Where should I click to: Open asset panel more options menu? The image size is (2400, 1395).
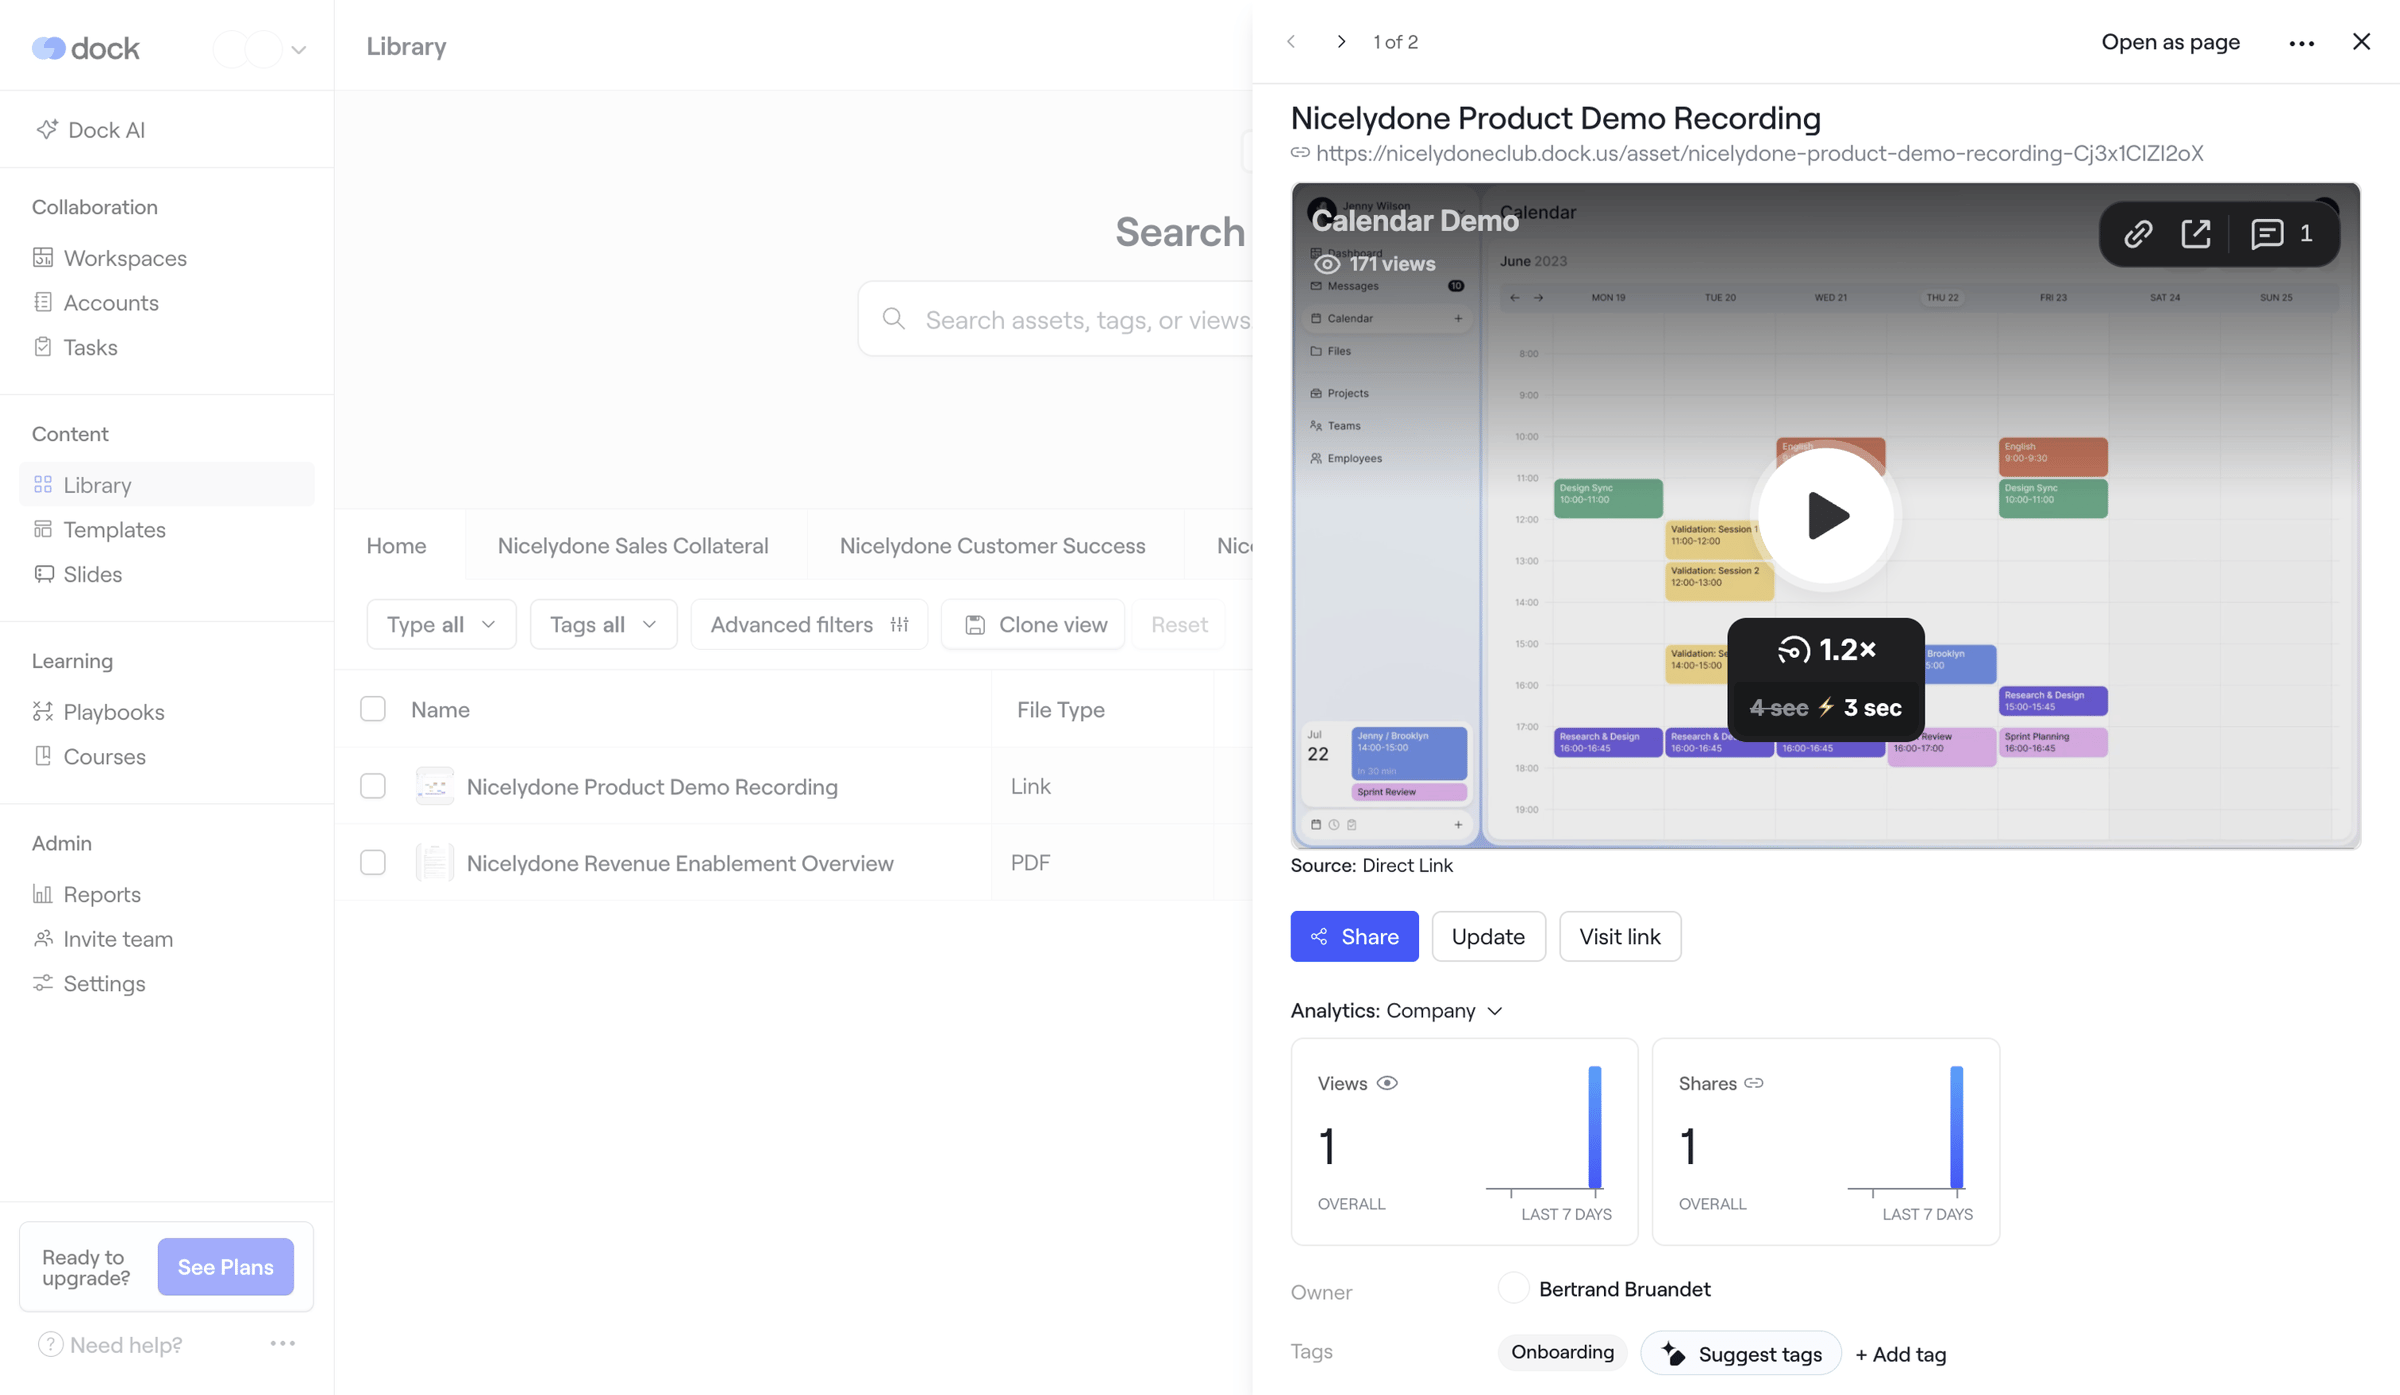pyautogui.click(x=2301, y=43)
